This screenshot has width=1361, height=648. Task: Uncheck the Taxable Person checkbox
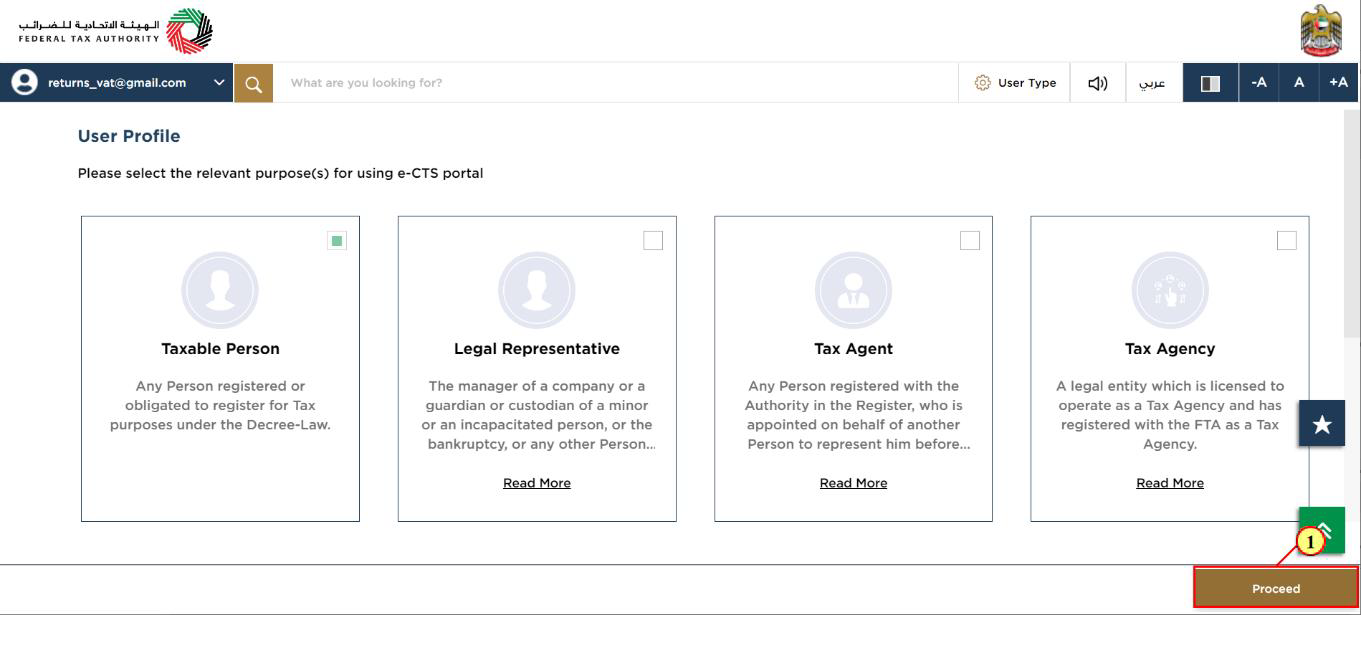click(337, 241)
